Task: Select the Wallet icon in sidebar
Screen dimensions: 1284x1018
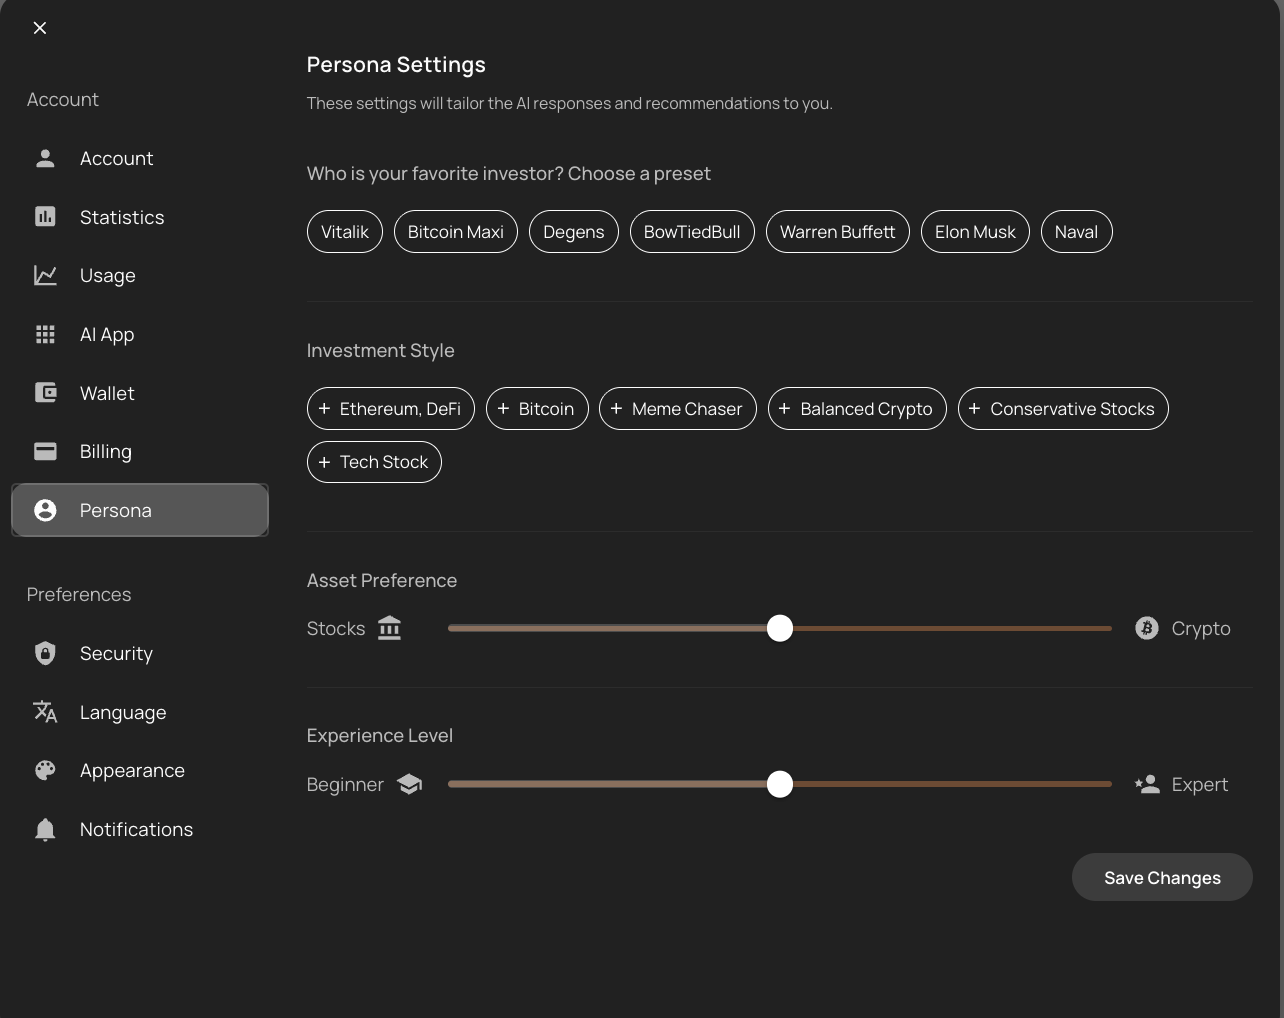Action: coord(45,393)
